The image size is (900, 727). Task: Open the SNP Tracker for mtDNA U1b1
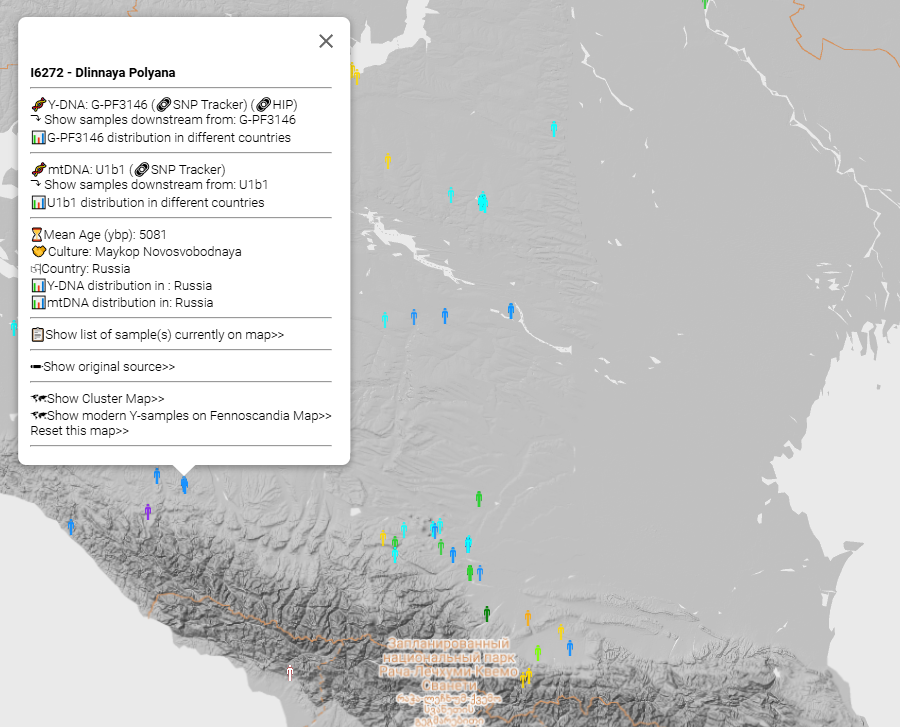(x=187, y=169)
